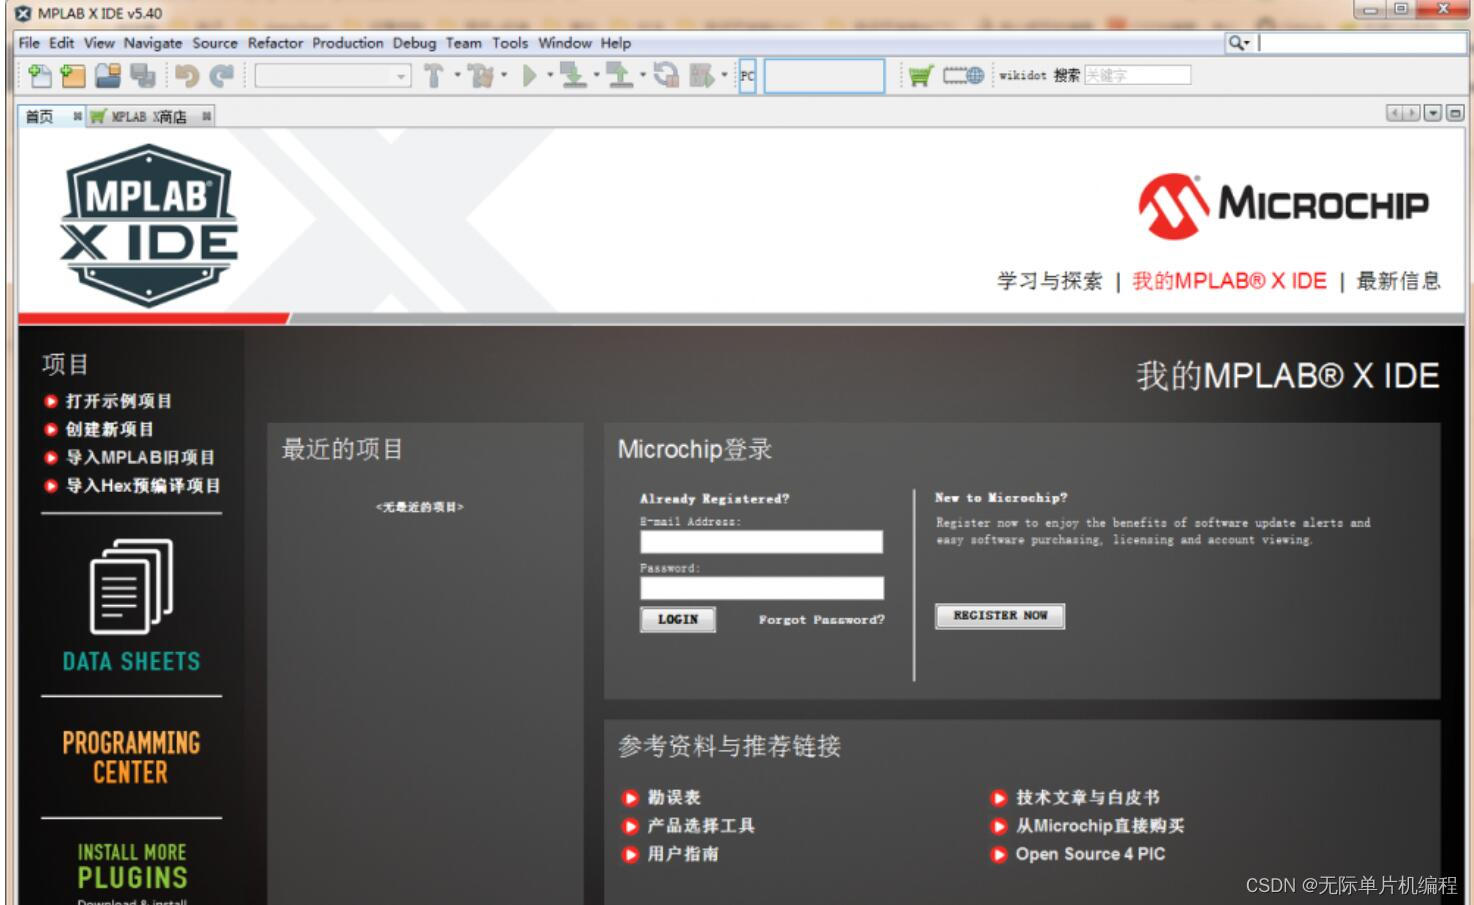Click the Debug Project icon
1474x905 pixels.
[702, 75]
